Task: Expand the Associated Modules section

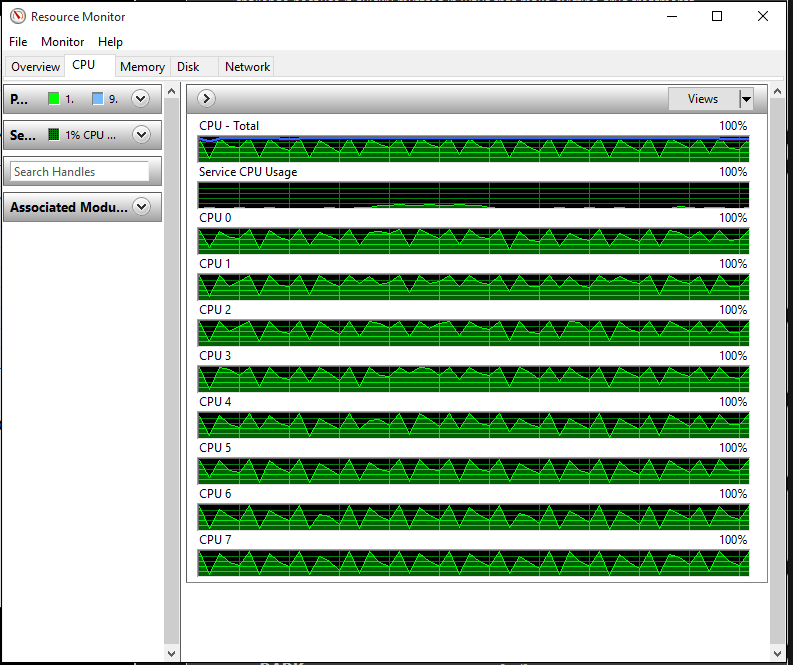Action: 142,206
